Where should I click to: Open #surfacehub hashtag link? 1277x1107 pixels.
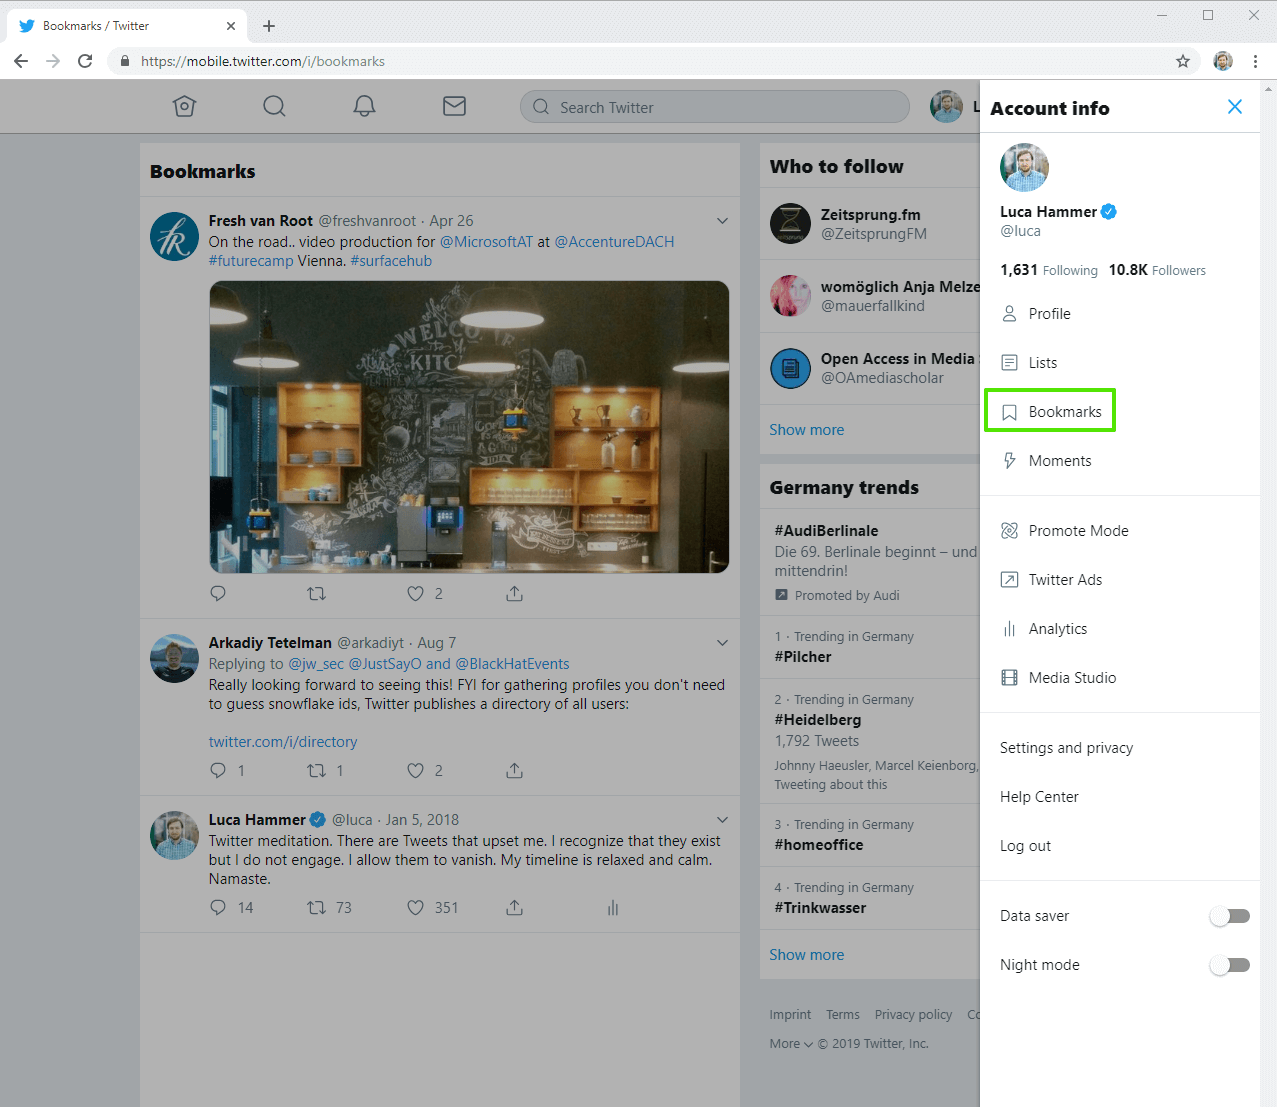pyautogui.click(x=391, y=261)
